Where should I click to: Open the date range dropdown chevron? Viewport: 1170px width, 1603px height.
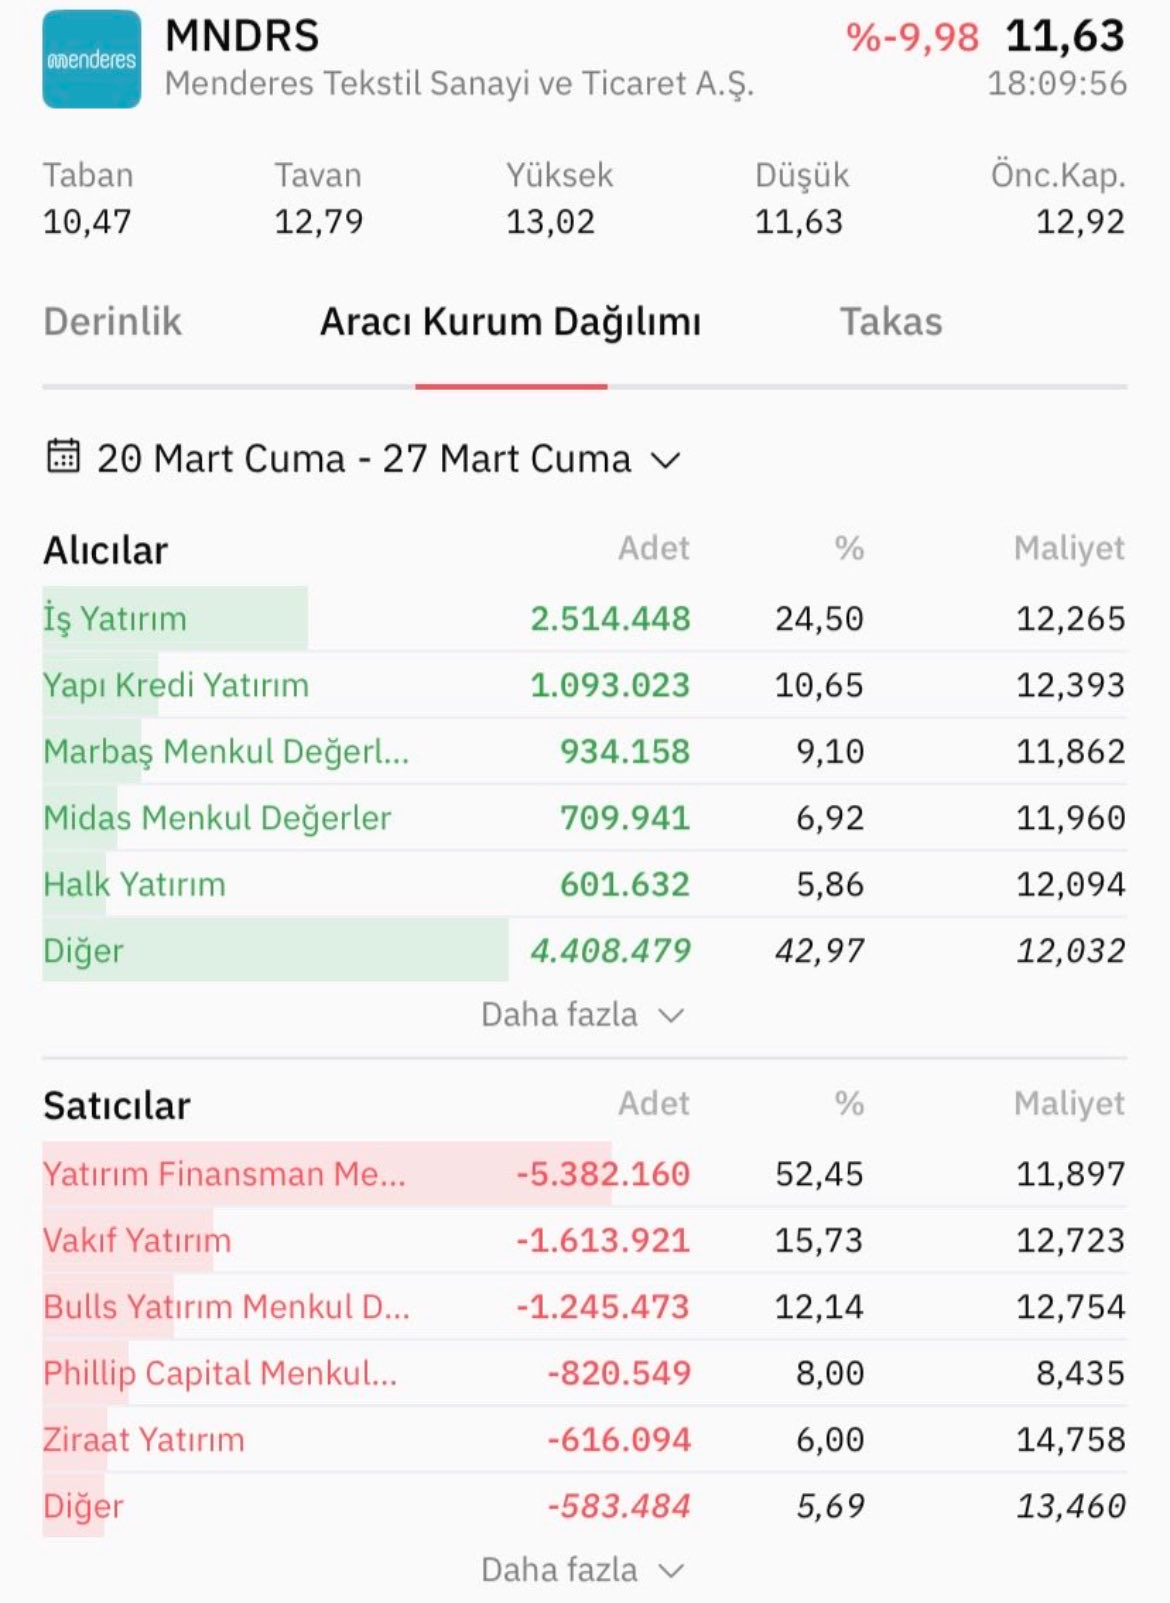(x=665, y=460)
